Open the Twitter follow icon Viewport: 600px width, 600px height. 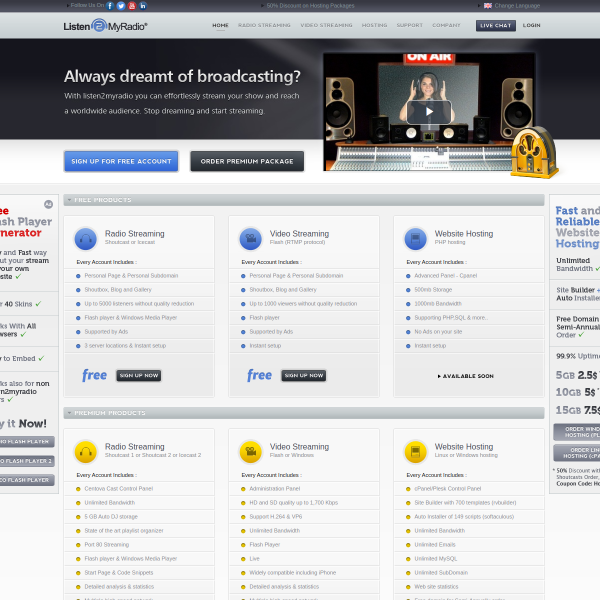point(121,6)
